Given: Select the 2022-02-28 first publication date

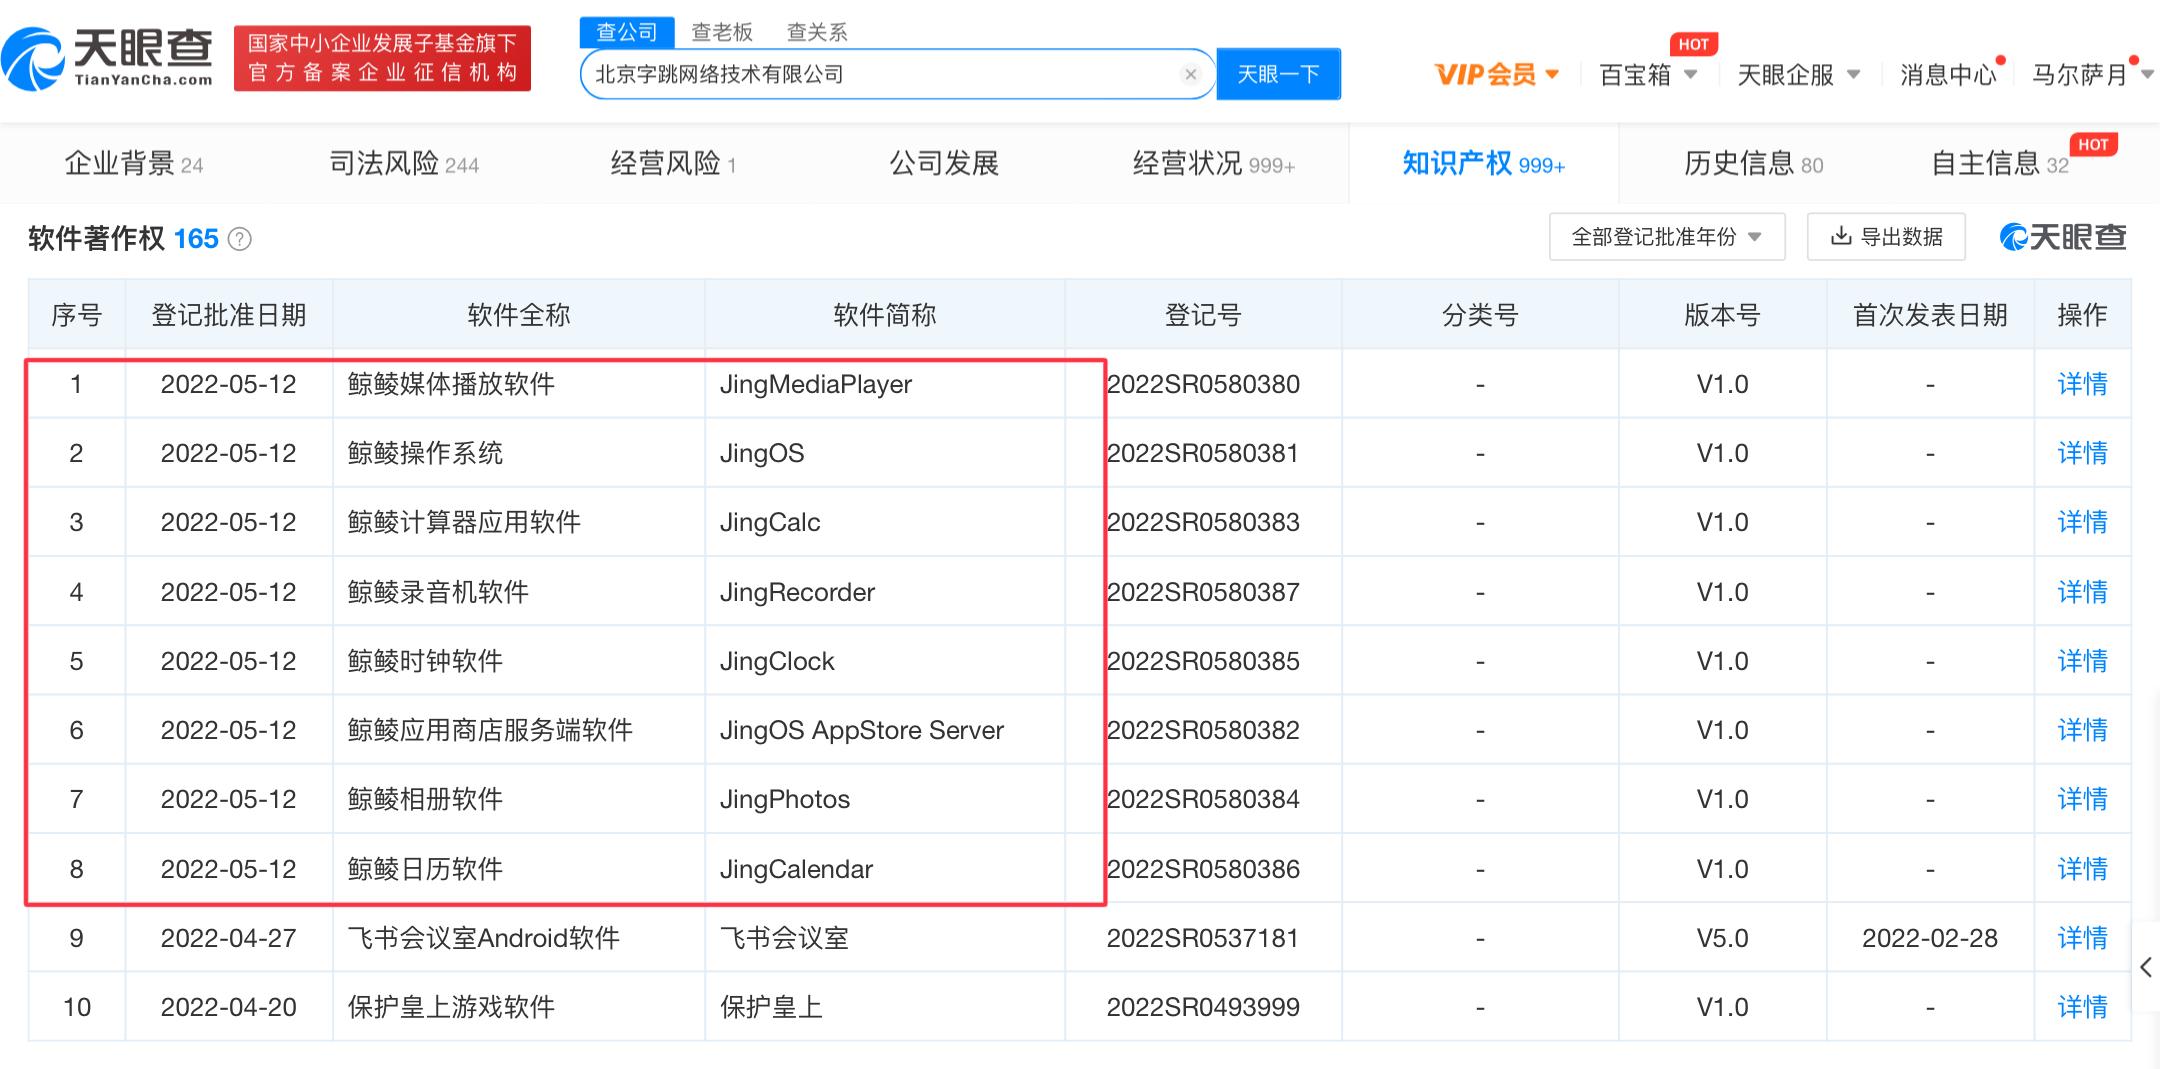Looking at the screenshot, I should (x=1930, y=938).
